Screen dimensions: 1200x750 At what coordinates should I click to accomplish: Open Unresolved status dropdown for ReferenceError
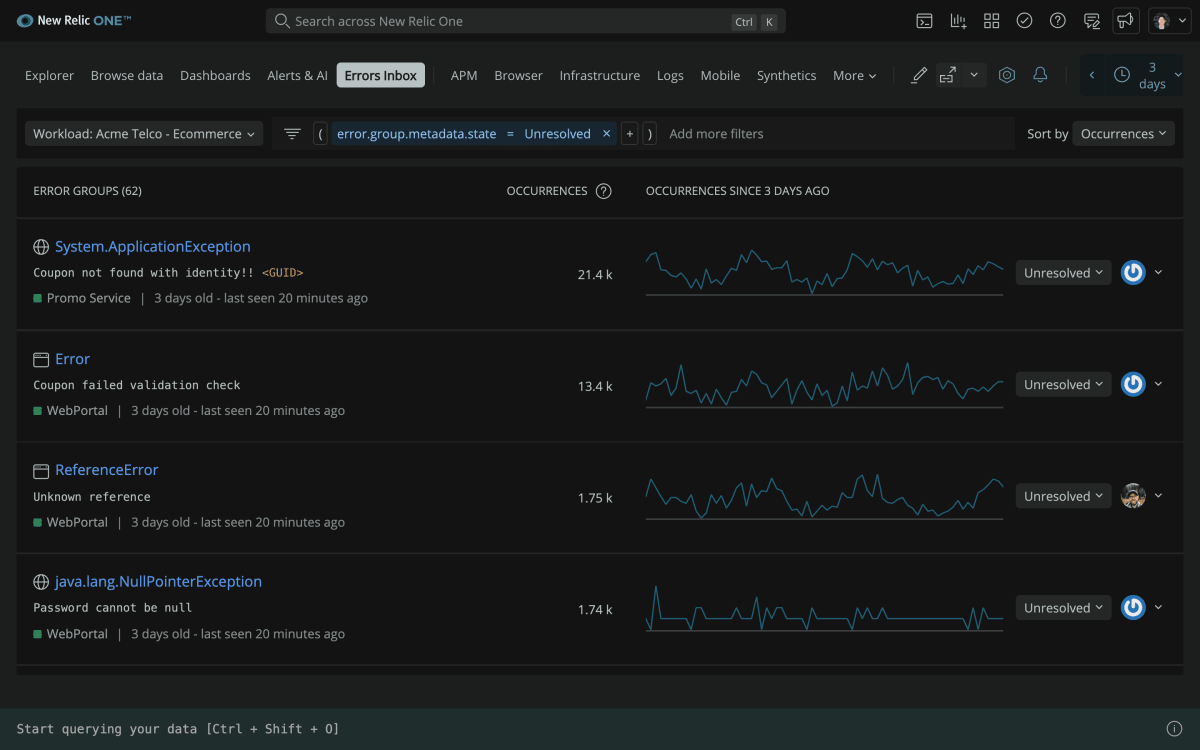pyautogui.click(x=1063, y=496)
